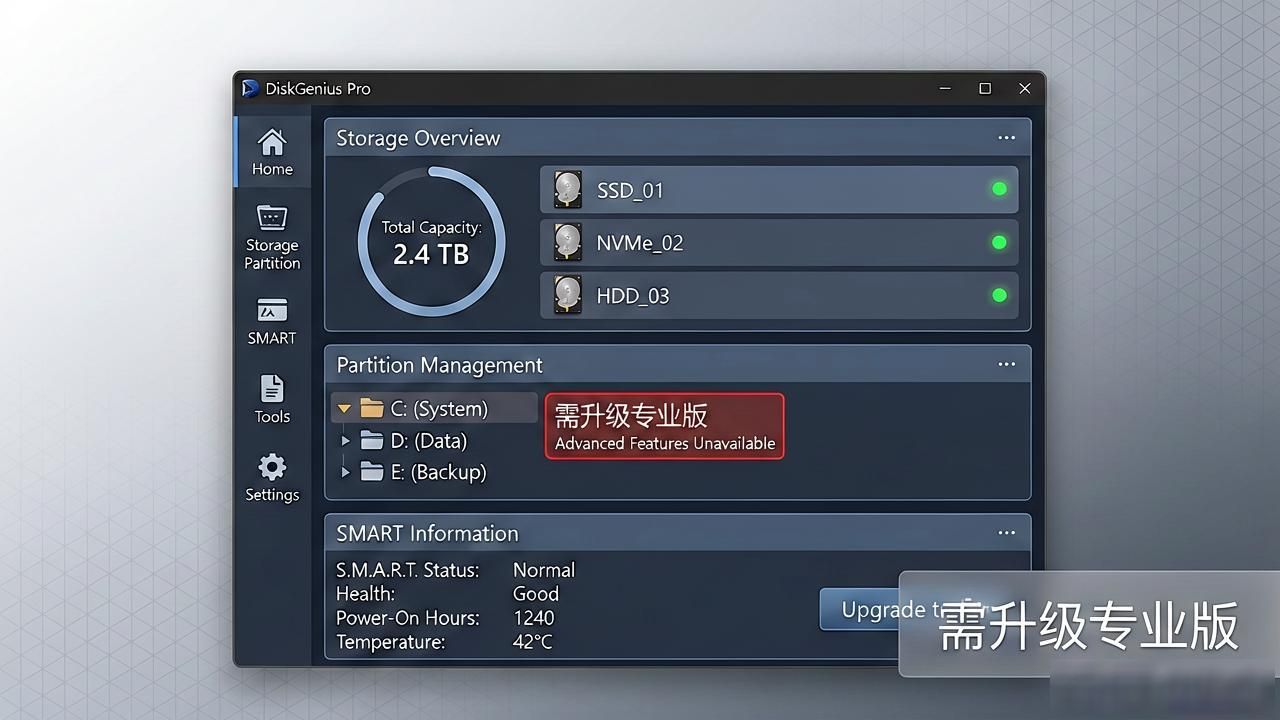Click NVMe_02 green status indicator
Image resolution: width=1280 pixels, height=720 pixels.
tap(999, 242)
